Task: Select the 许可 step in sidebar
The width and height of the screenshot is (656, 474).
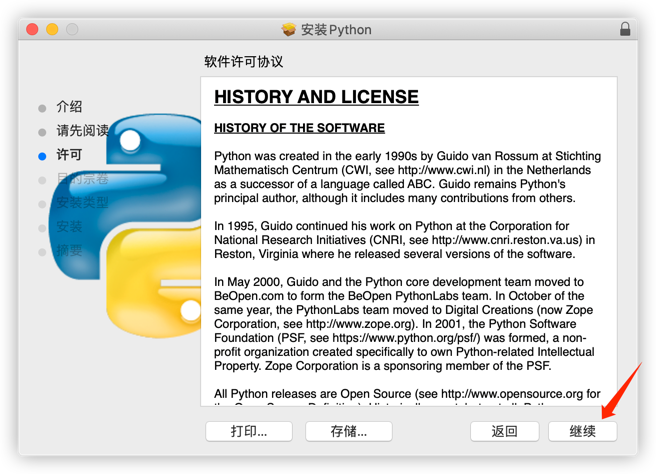Action: coord(69,155)
